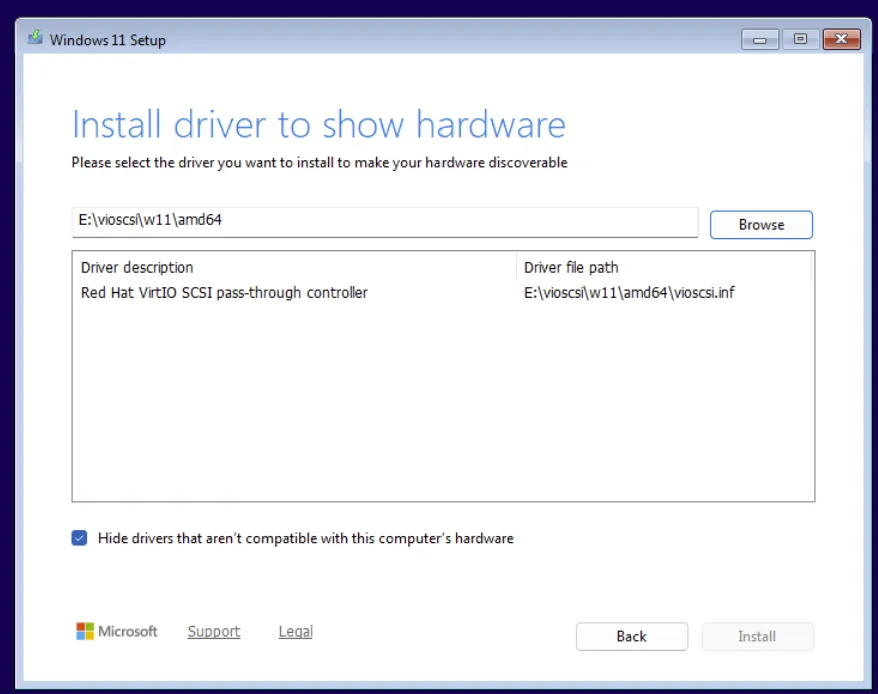Click the Browse button
Image resolution: width=878 pixels, height=694 pixels.
pyautogui.click(x=761, y=225)
